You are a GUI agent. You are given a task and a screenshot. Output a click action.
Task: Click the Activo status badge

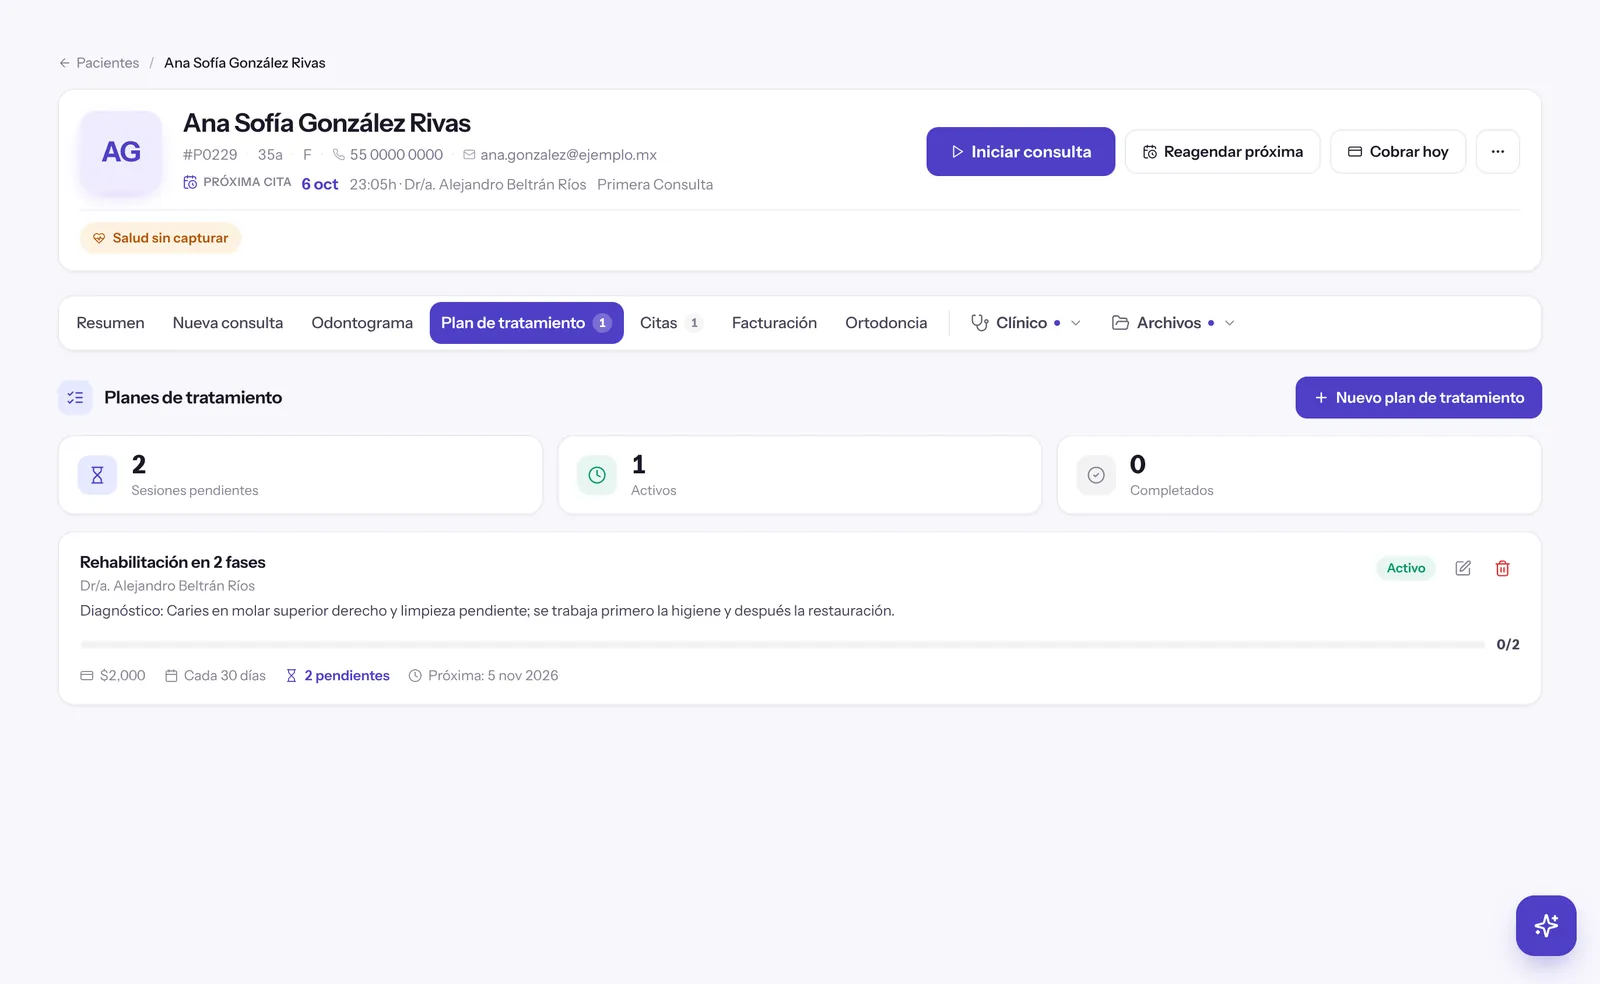coord(1406,568)
